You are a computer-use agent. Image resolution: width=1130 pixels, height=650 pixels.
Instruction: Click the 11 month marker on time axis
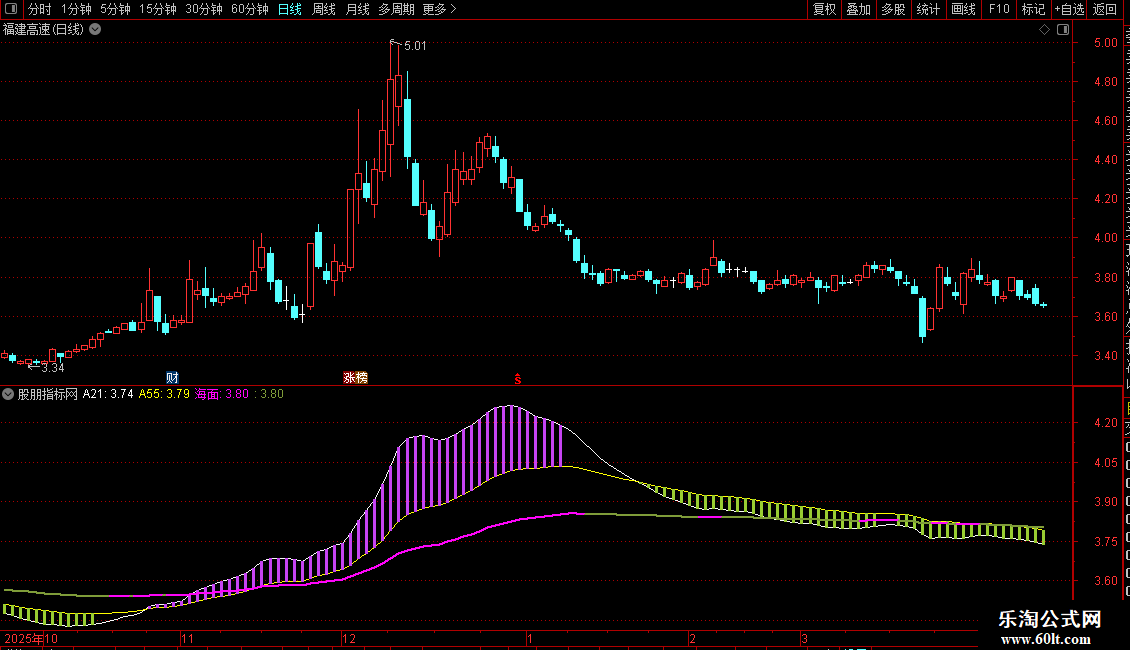pos(187,638)
